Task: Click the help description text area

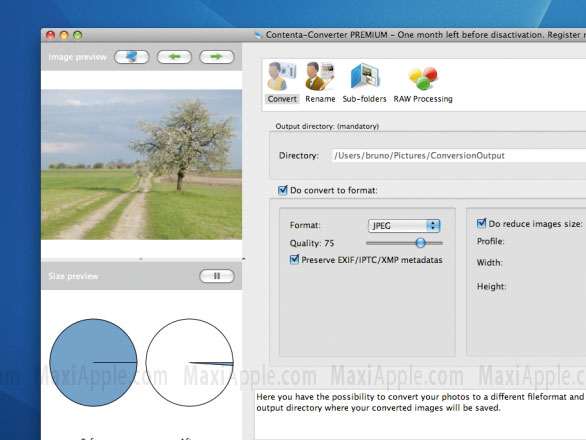Action: [x=420, y=415]
